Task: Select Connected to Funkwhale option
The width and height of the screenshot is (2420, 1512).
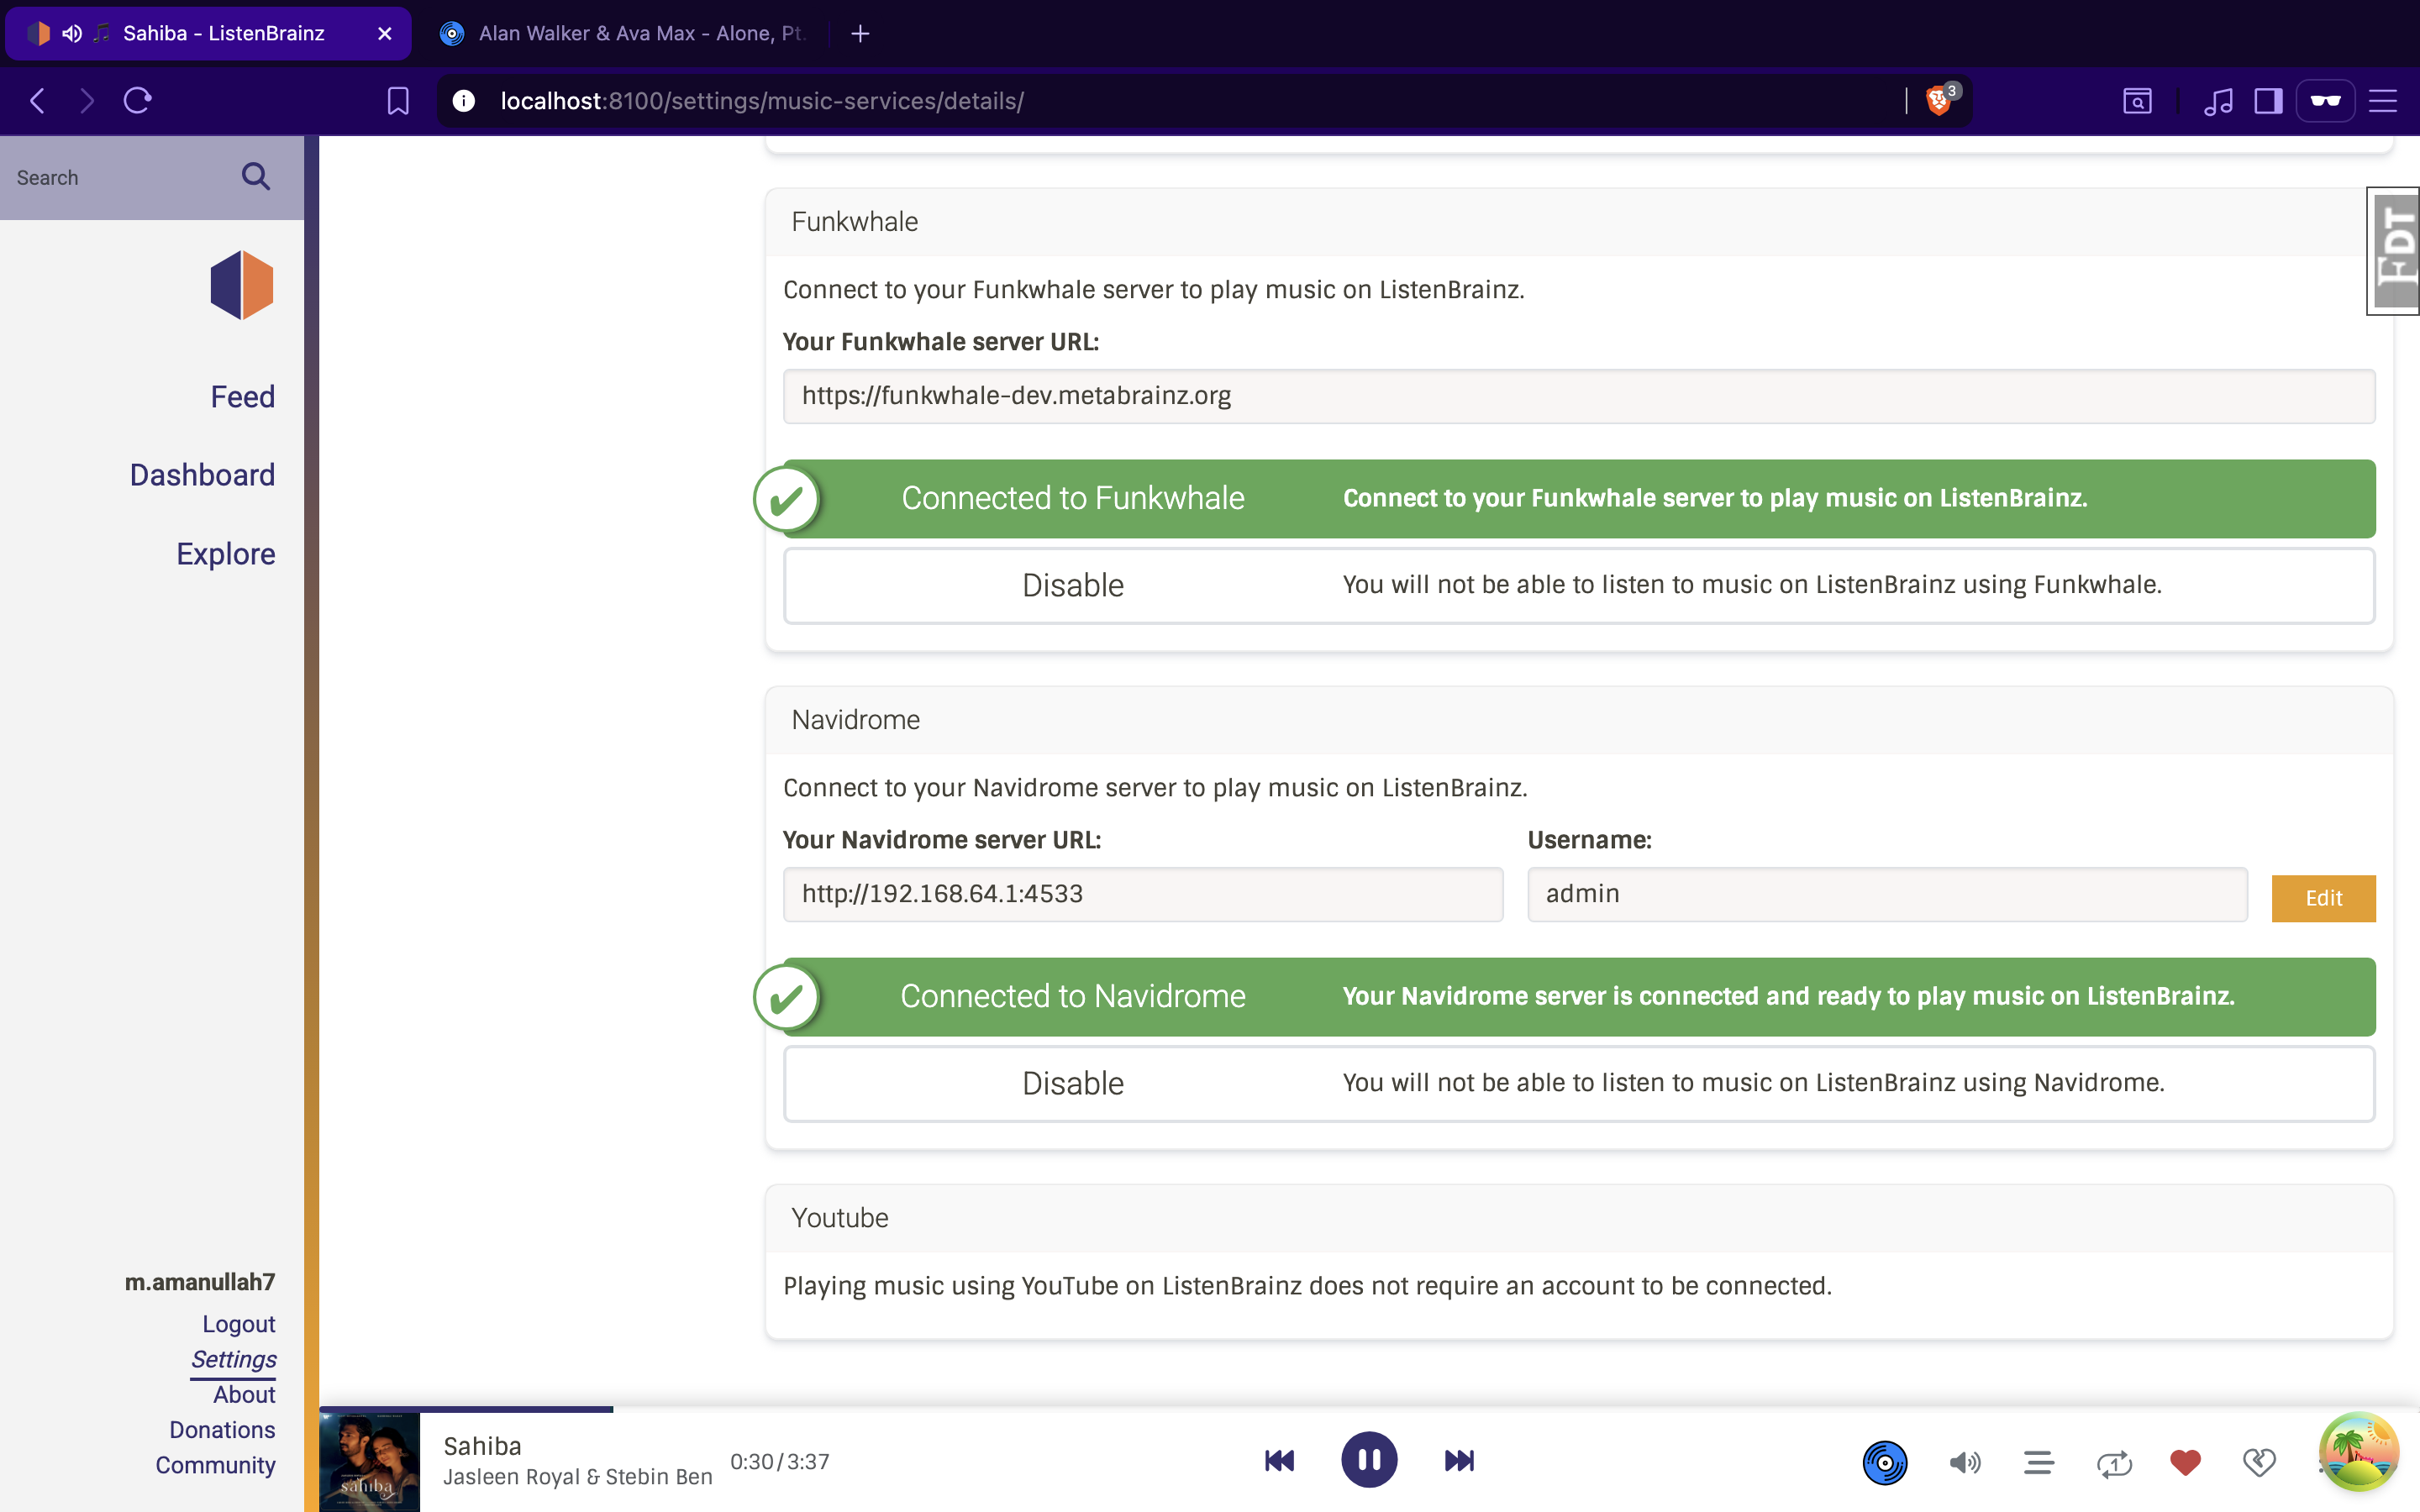Action: (1579, 498)
